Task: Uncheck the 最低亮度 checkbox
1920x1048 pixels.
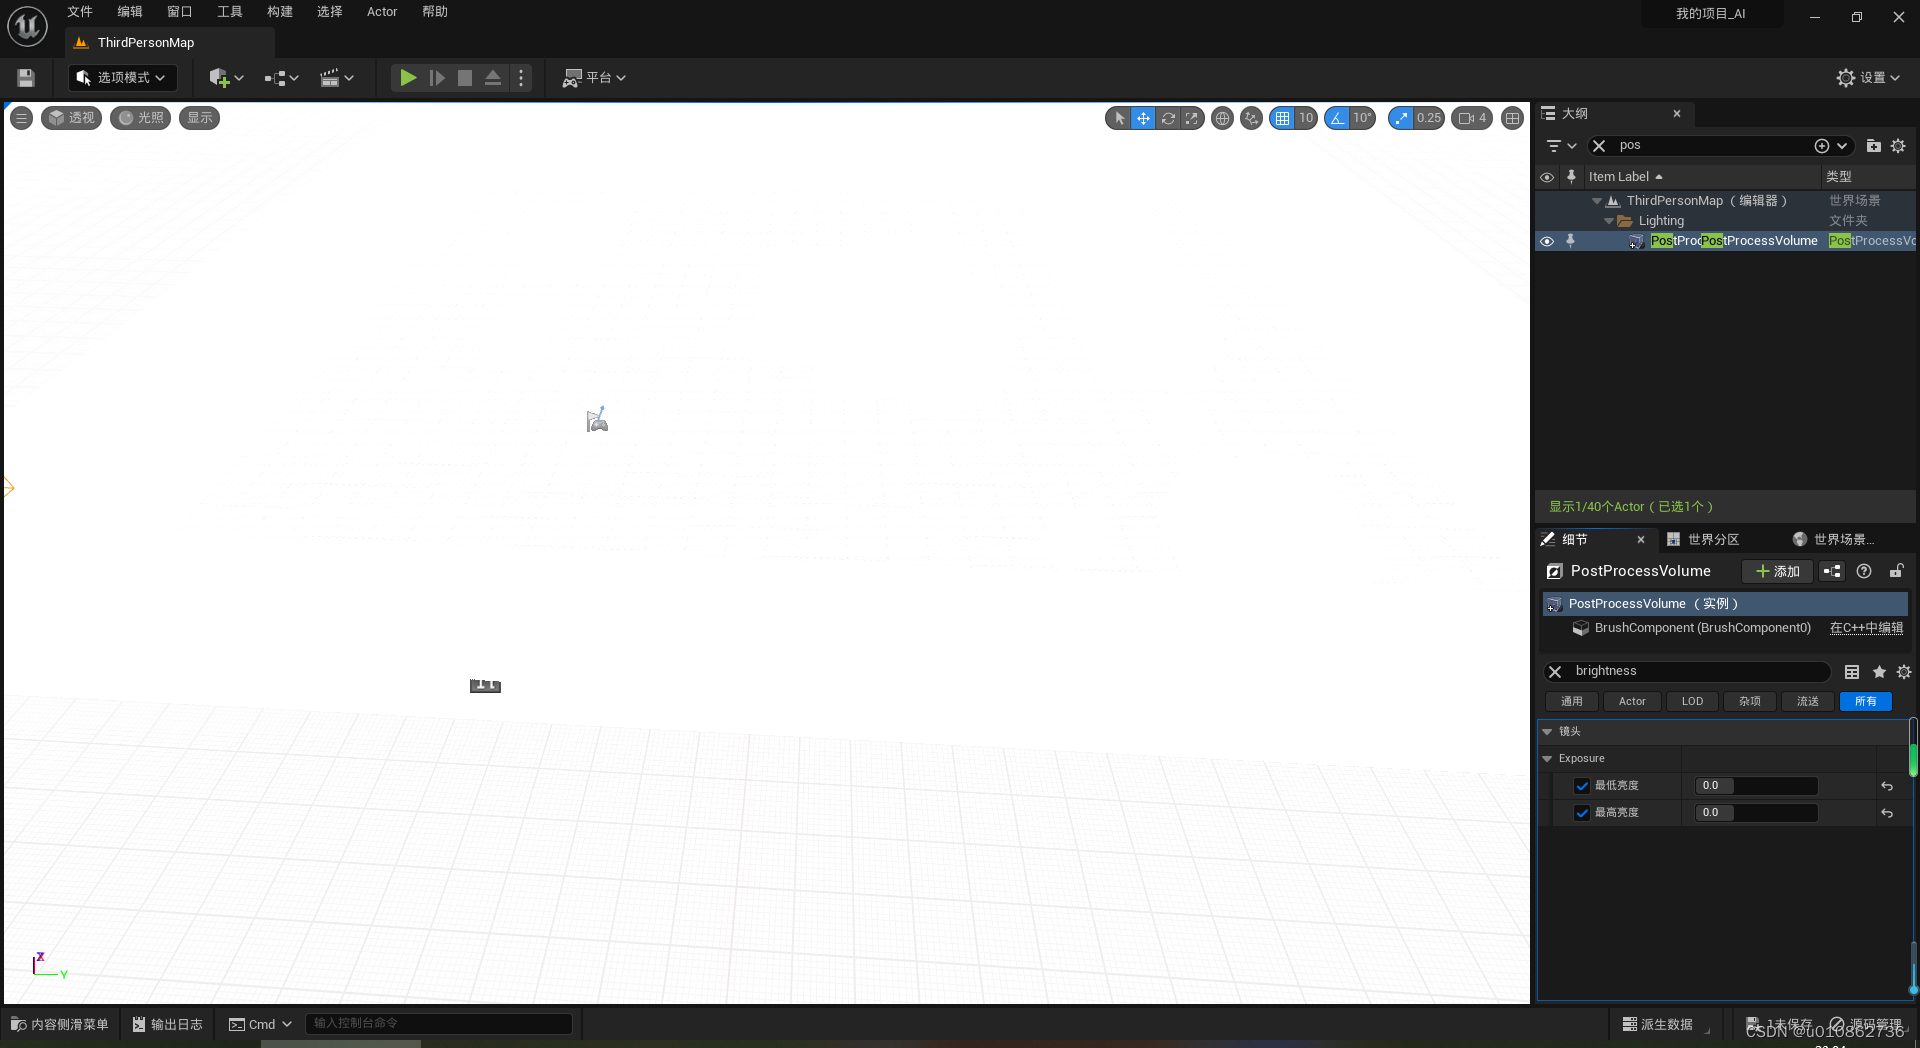Action: pos(1582,786)
